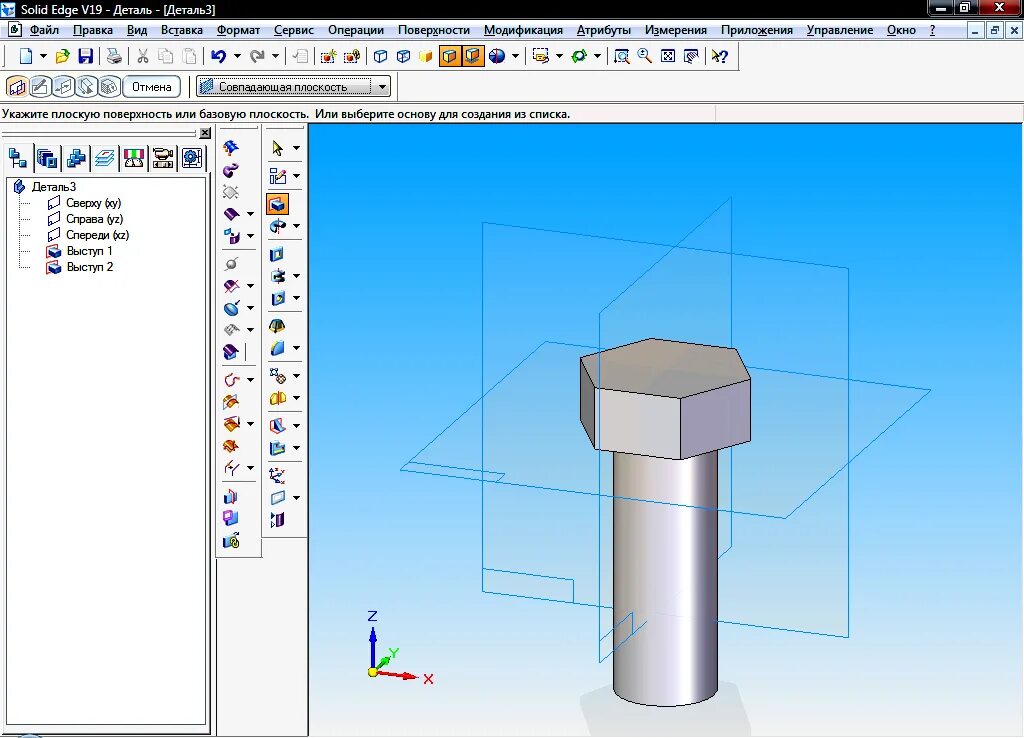Select the Select Tool arrow icon
The image size is (1024, 738).
278,148
